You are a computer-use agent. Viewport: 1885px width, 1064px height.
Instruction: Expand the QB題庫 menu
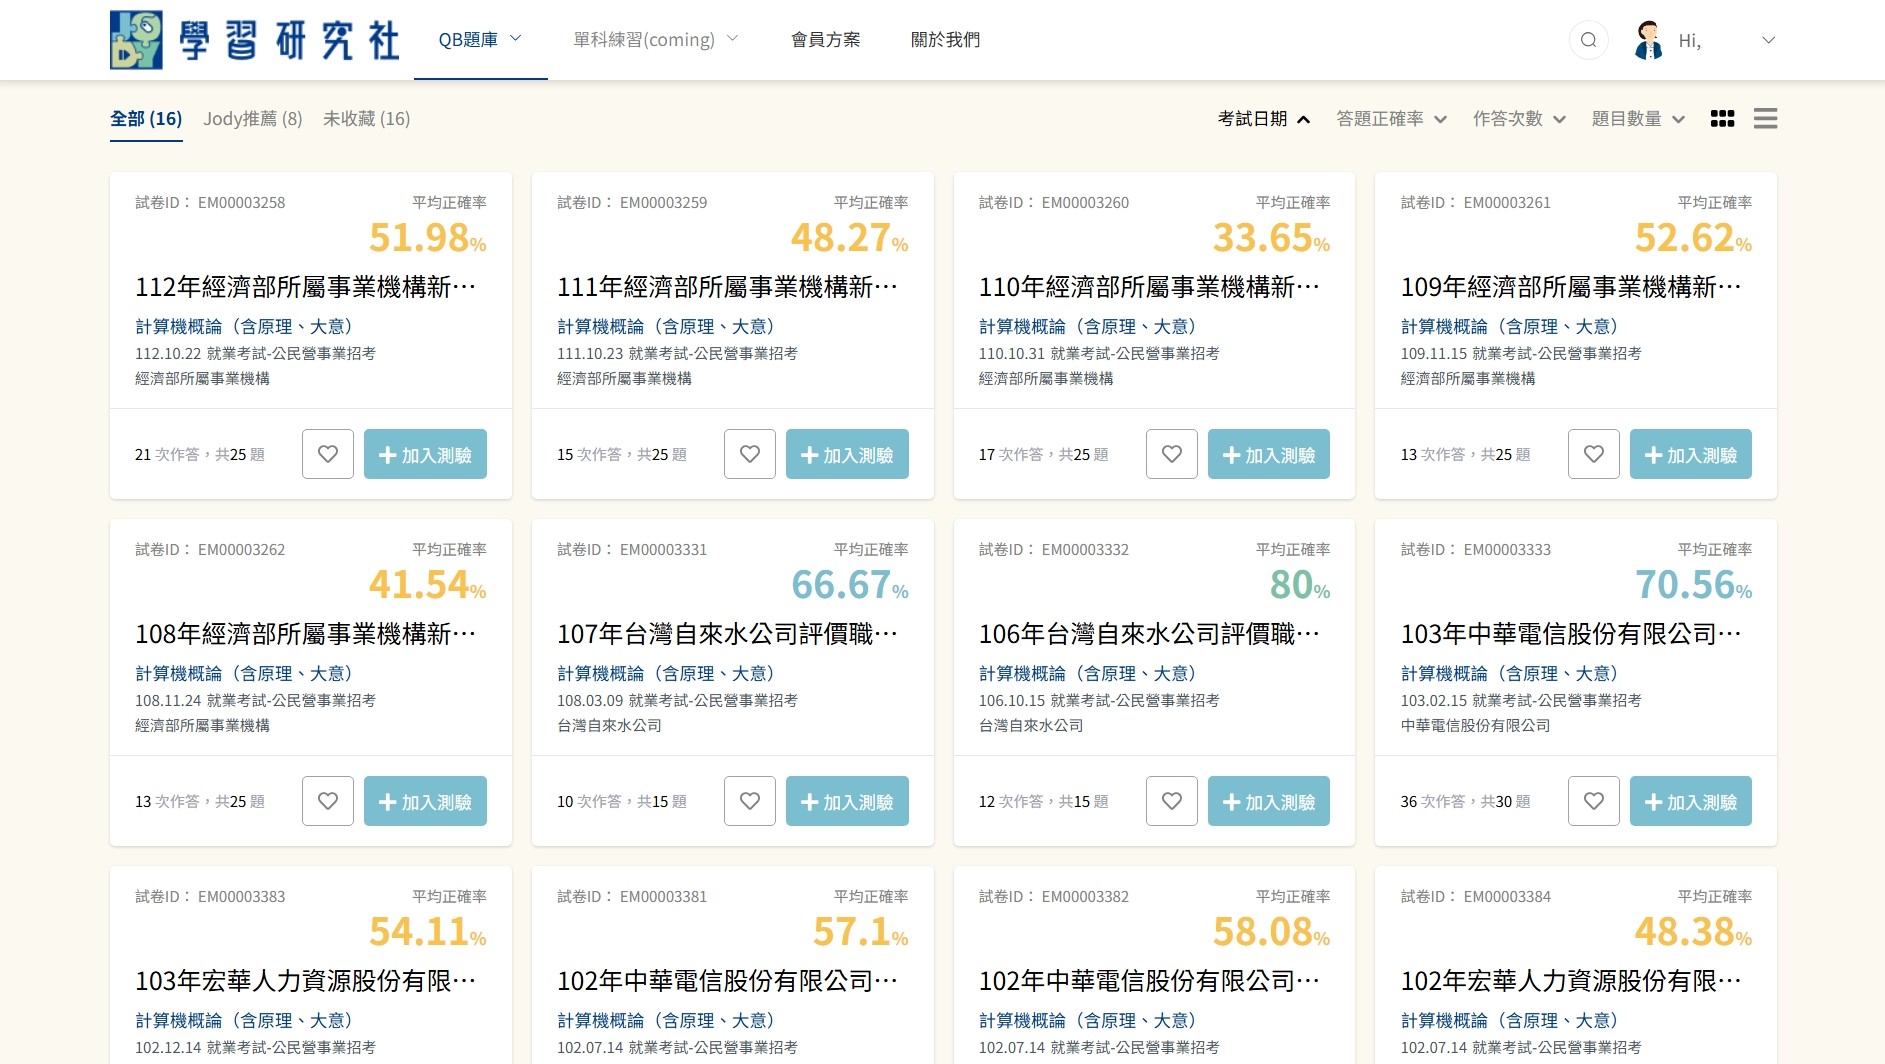point(480,40)
